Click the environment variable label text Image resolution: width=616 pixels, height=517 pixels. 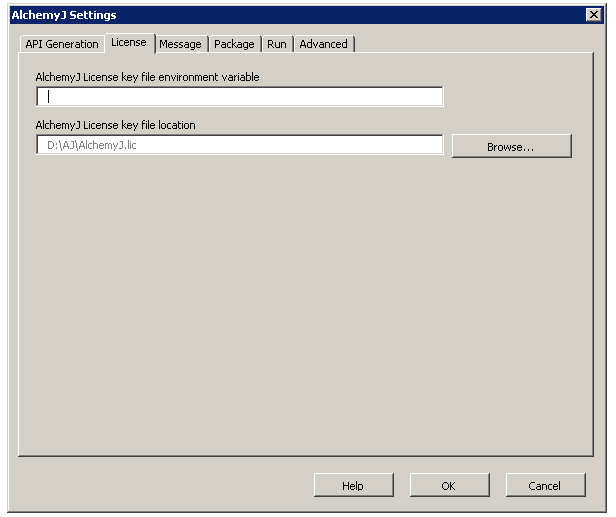click(x=147, y=77)
